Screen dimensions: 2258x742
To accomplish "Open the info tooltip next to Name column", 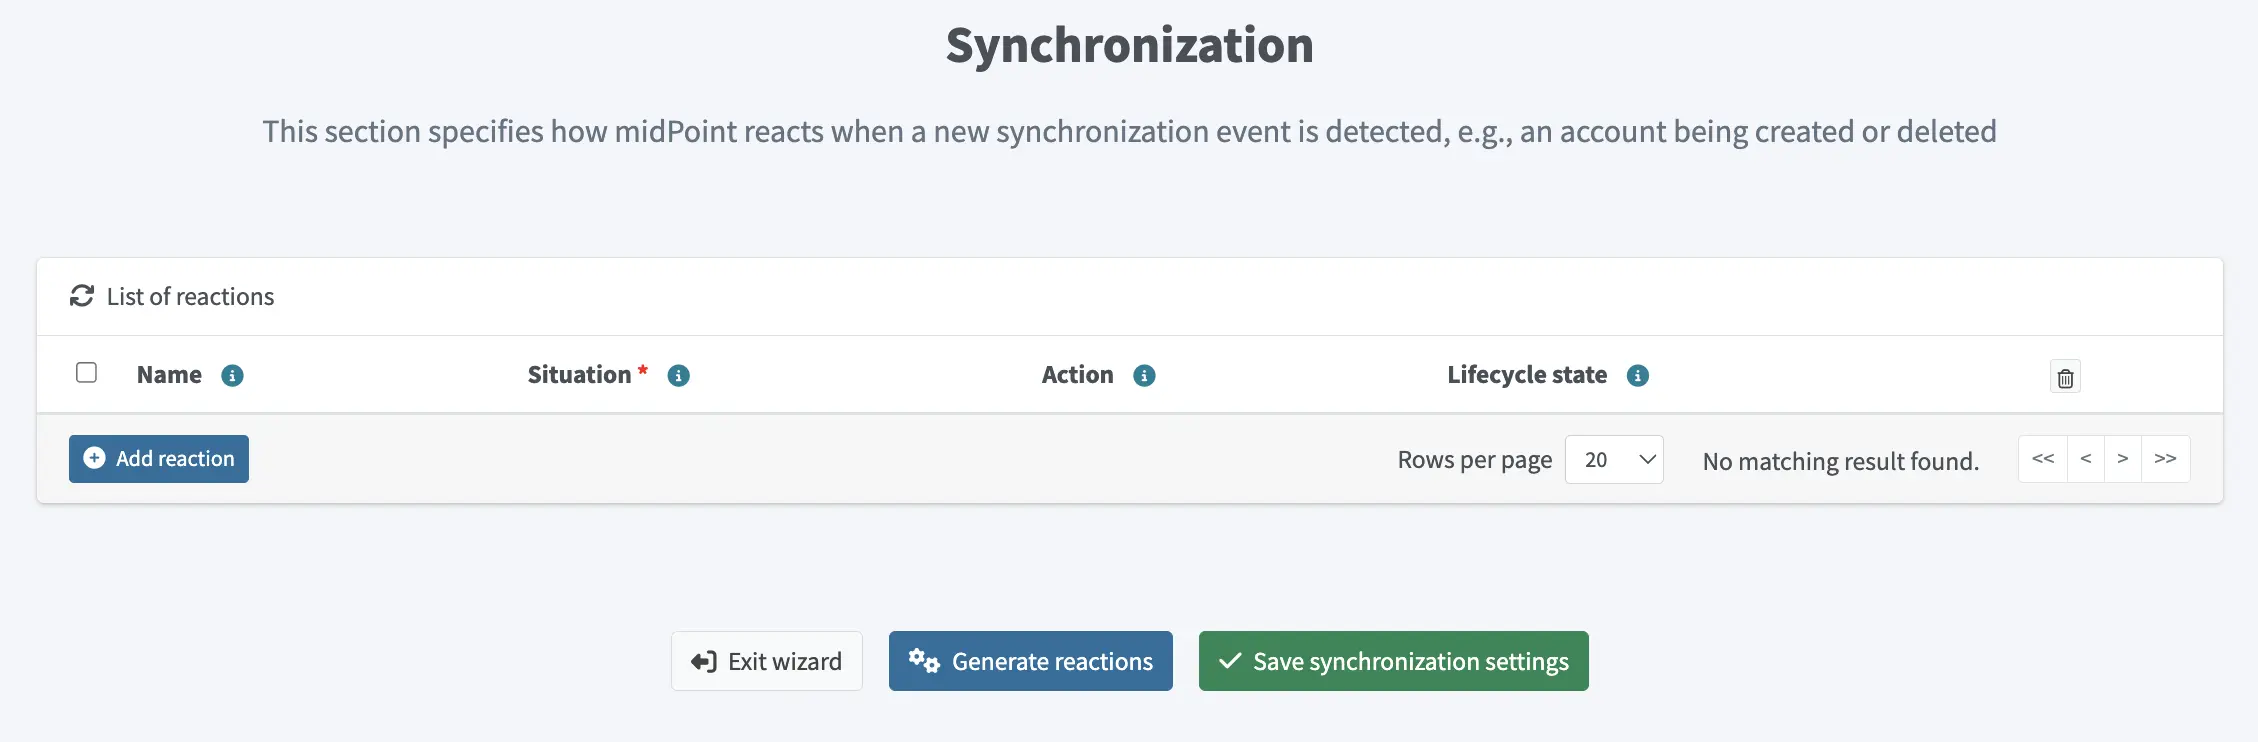I will 233,376.
